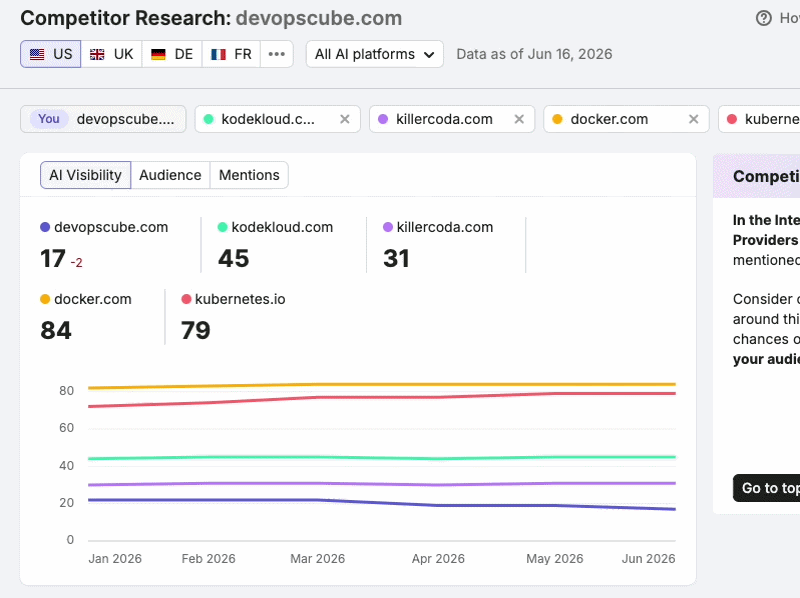The height and width of the screenshot is (598, 800).
Task: Remove kodekloud.com competitor chip
Action: pyautogui.click(x=345, y=119)
